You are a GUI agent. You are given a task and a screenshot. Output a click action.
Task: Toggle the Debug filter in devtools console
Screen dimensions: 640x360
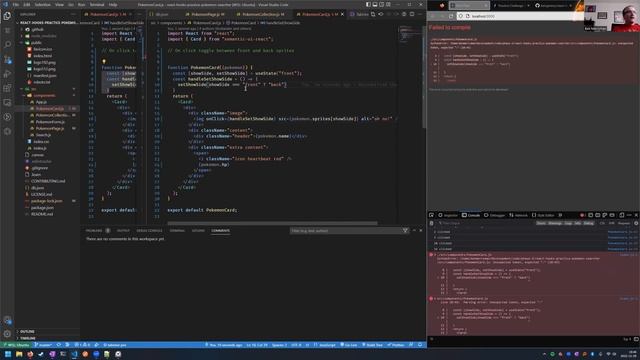588,223
